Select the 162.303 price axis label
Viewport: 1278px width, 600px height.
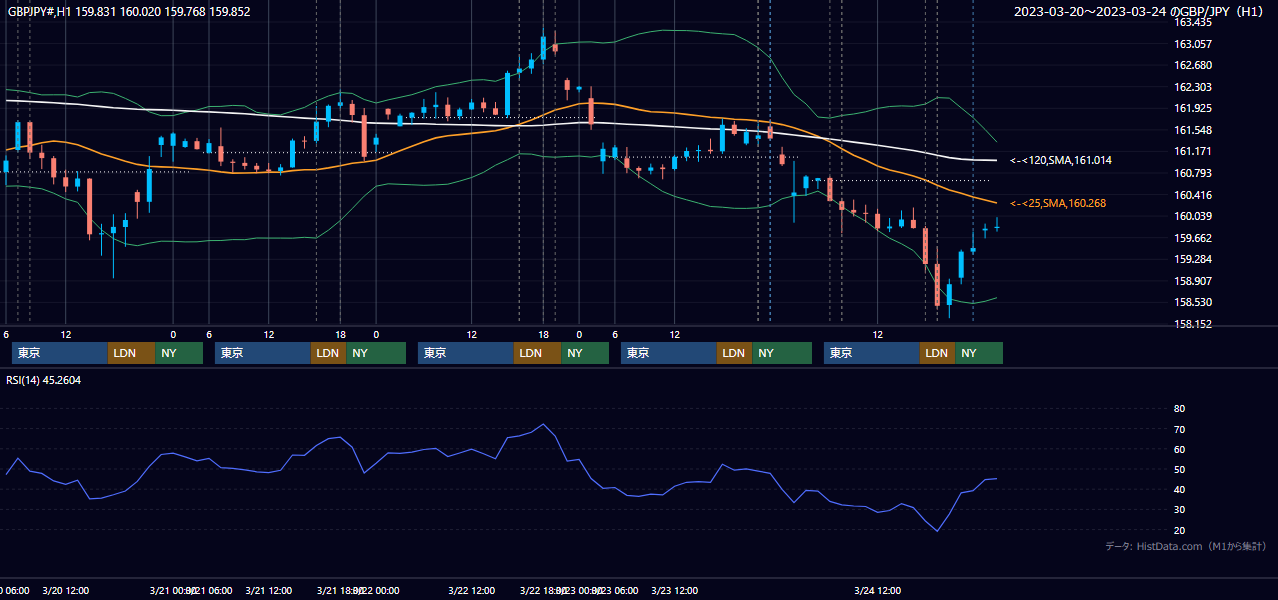[1193, 88]
